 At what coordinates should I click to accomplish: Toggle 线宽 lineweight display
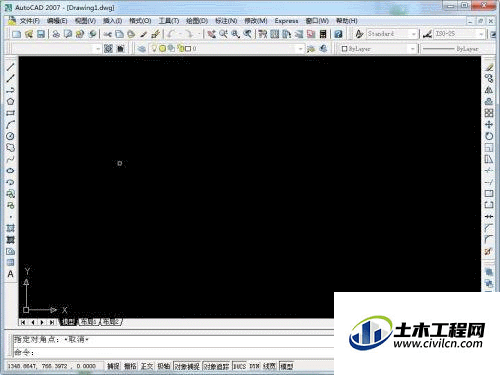[x=269, y=366]
